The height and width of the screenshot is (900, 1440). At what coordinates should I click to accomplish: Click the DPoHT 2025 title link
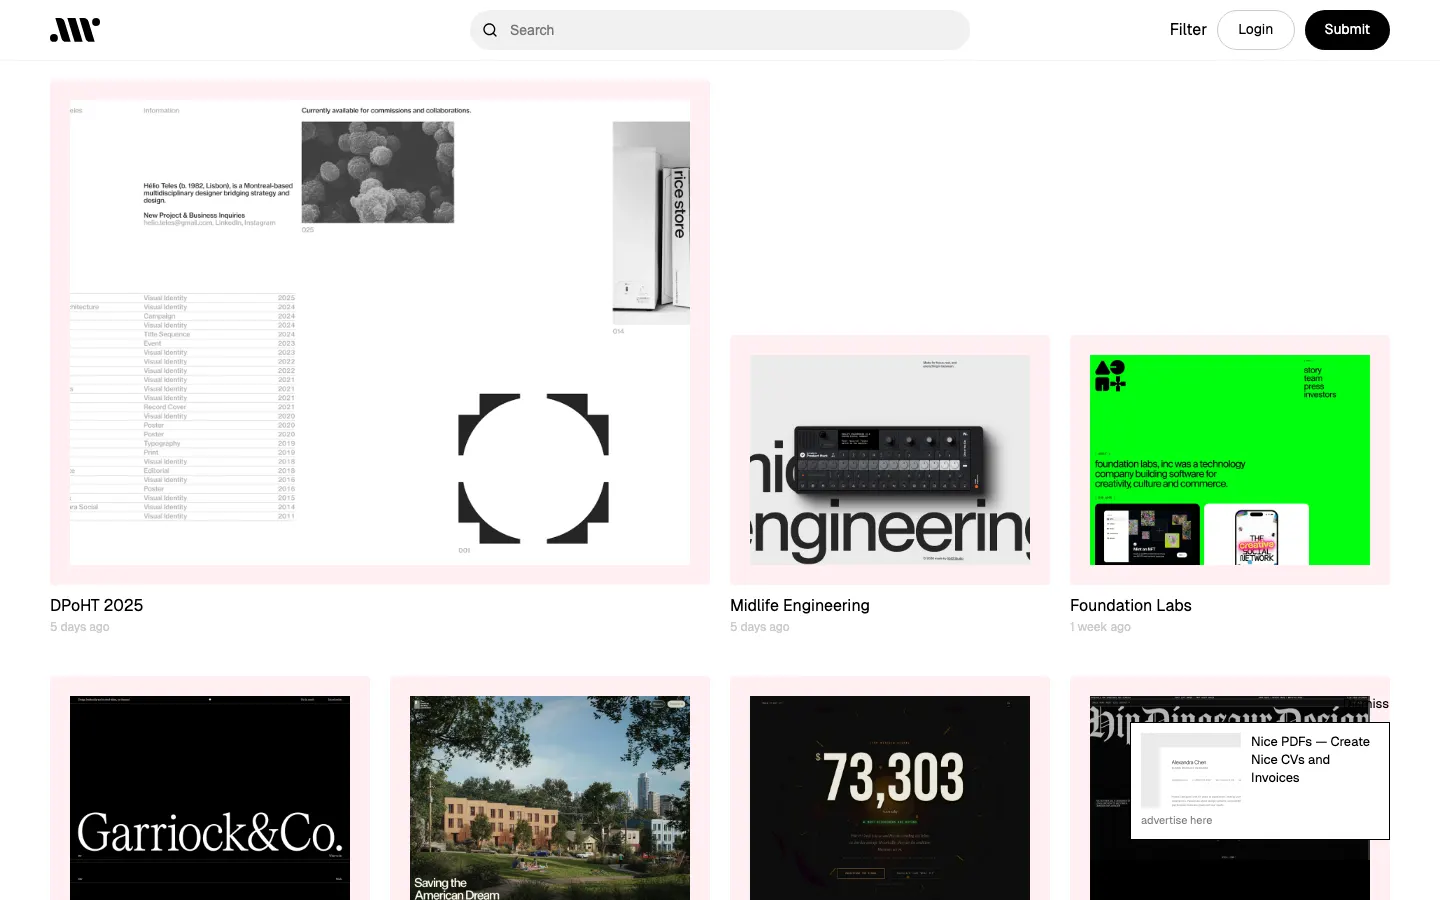point(97,605)
